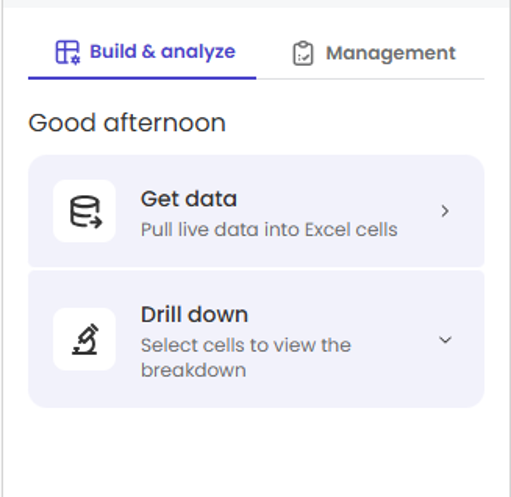Click the blue underline beneath Build & analyze
This screenshot has width=511, height=497.
coord(142,78)
